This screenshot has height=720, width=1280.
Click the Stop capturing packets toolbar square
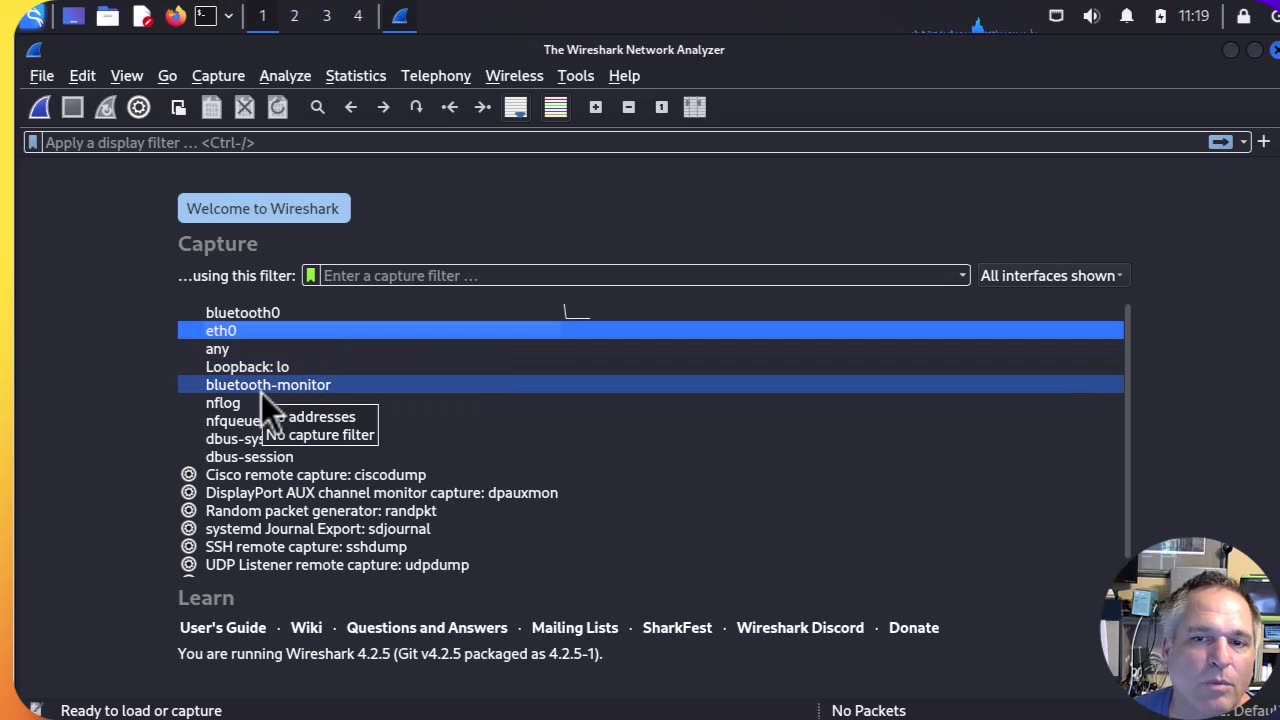pos(73,107)
